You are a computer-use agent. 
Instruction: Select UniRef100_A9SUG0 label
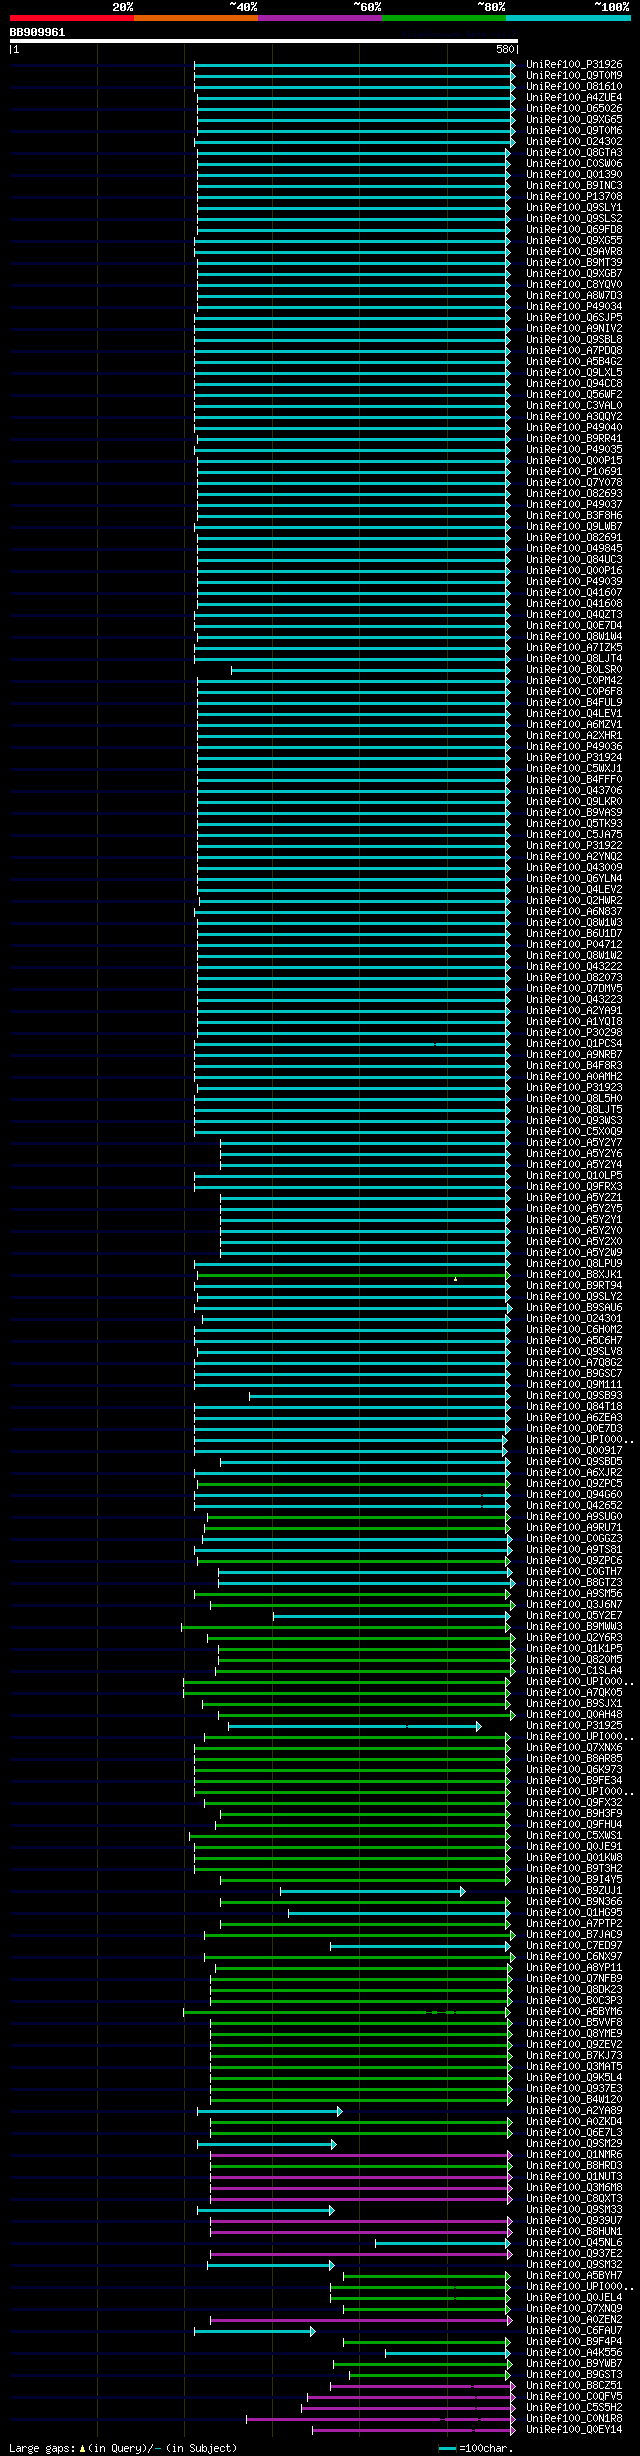tap(574, 1517)
